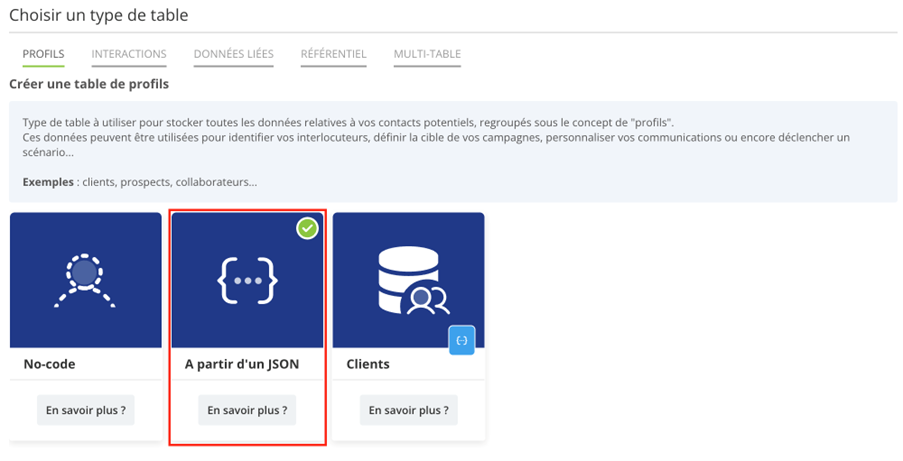
Task: Click the Clients card title
Action: click(368, 364)
